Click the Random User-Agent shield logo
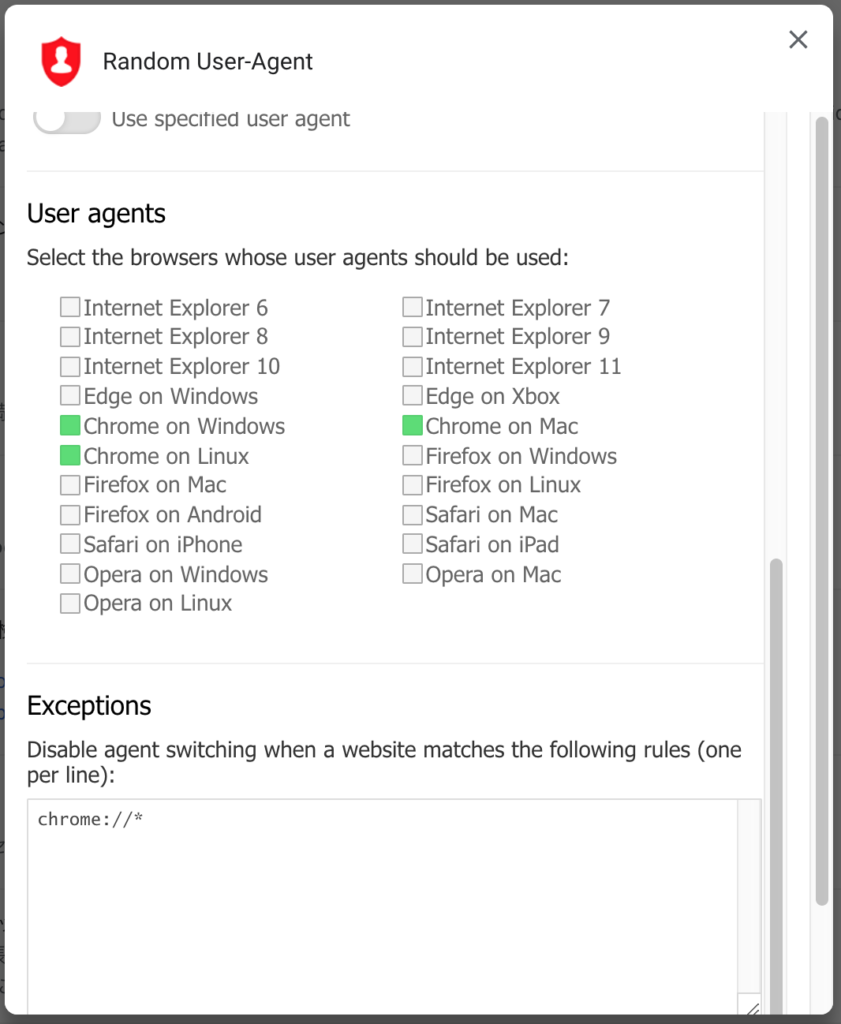This screenshot has height=1024, width=841. click(x=61, y=61)
